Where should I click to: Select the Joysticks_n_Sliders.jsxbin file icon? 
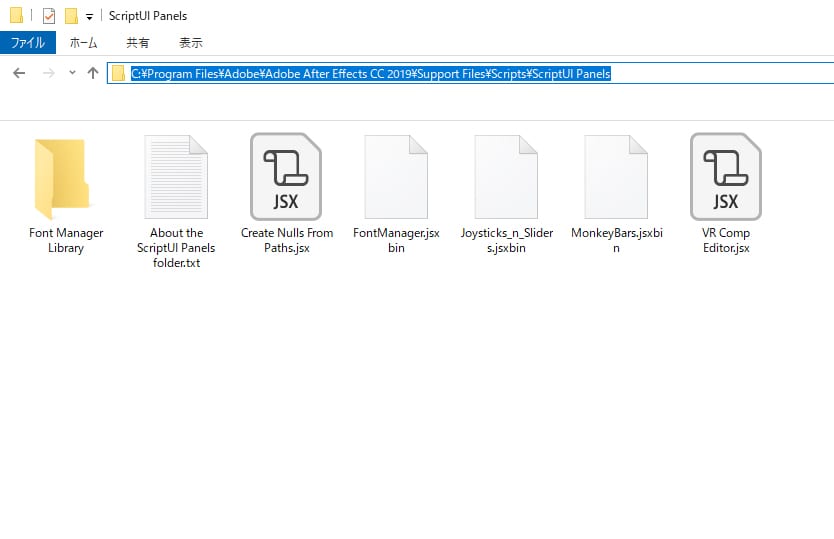pos(506,177)
